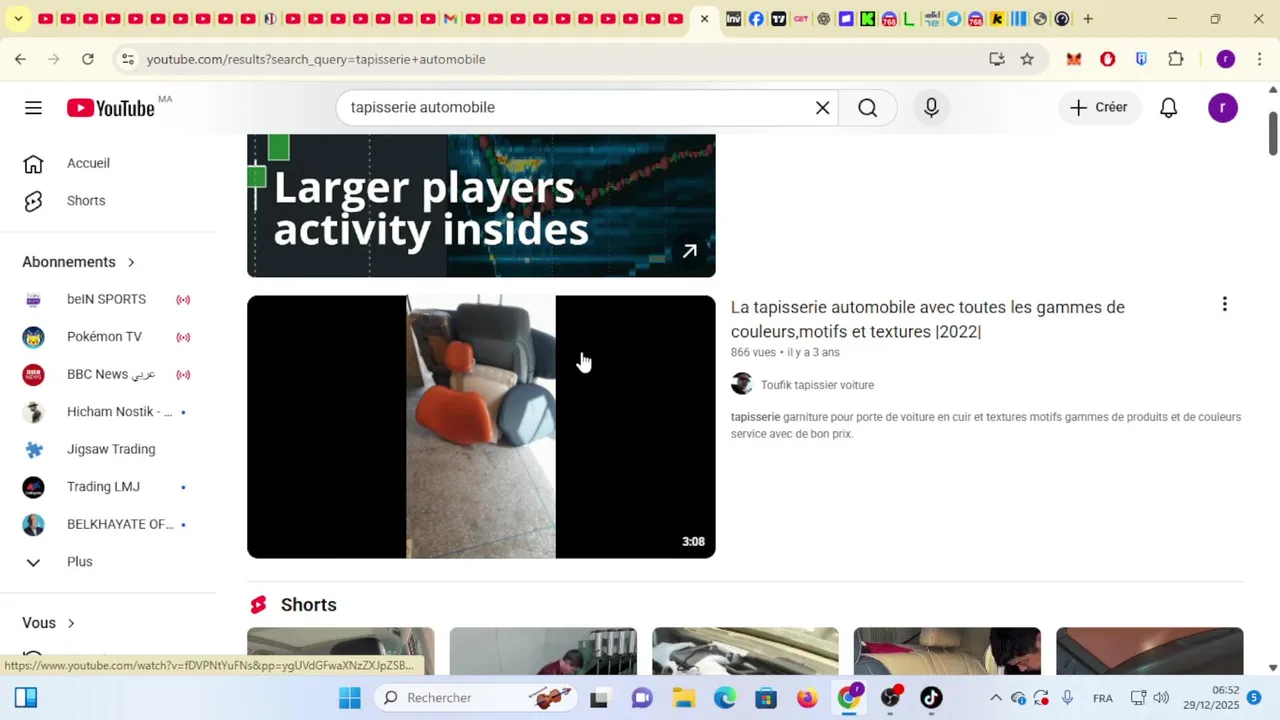The height and width of the screenshot is (720, 1280).
Task: Open Microsoft Edge from the taskbar
Action: tap(725, 698)
